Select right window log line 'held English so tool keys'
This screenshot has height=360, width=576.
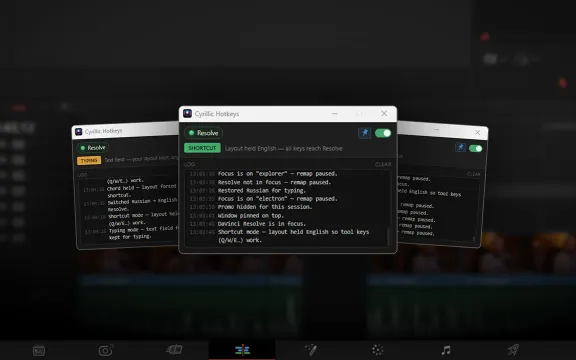429,193
